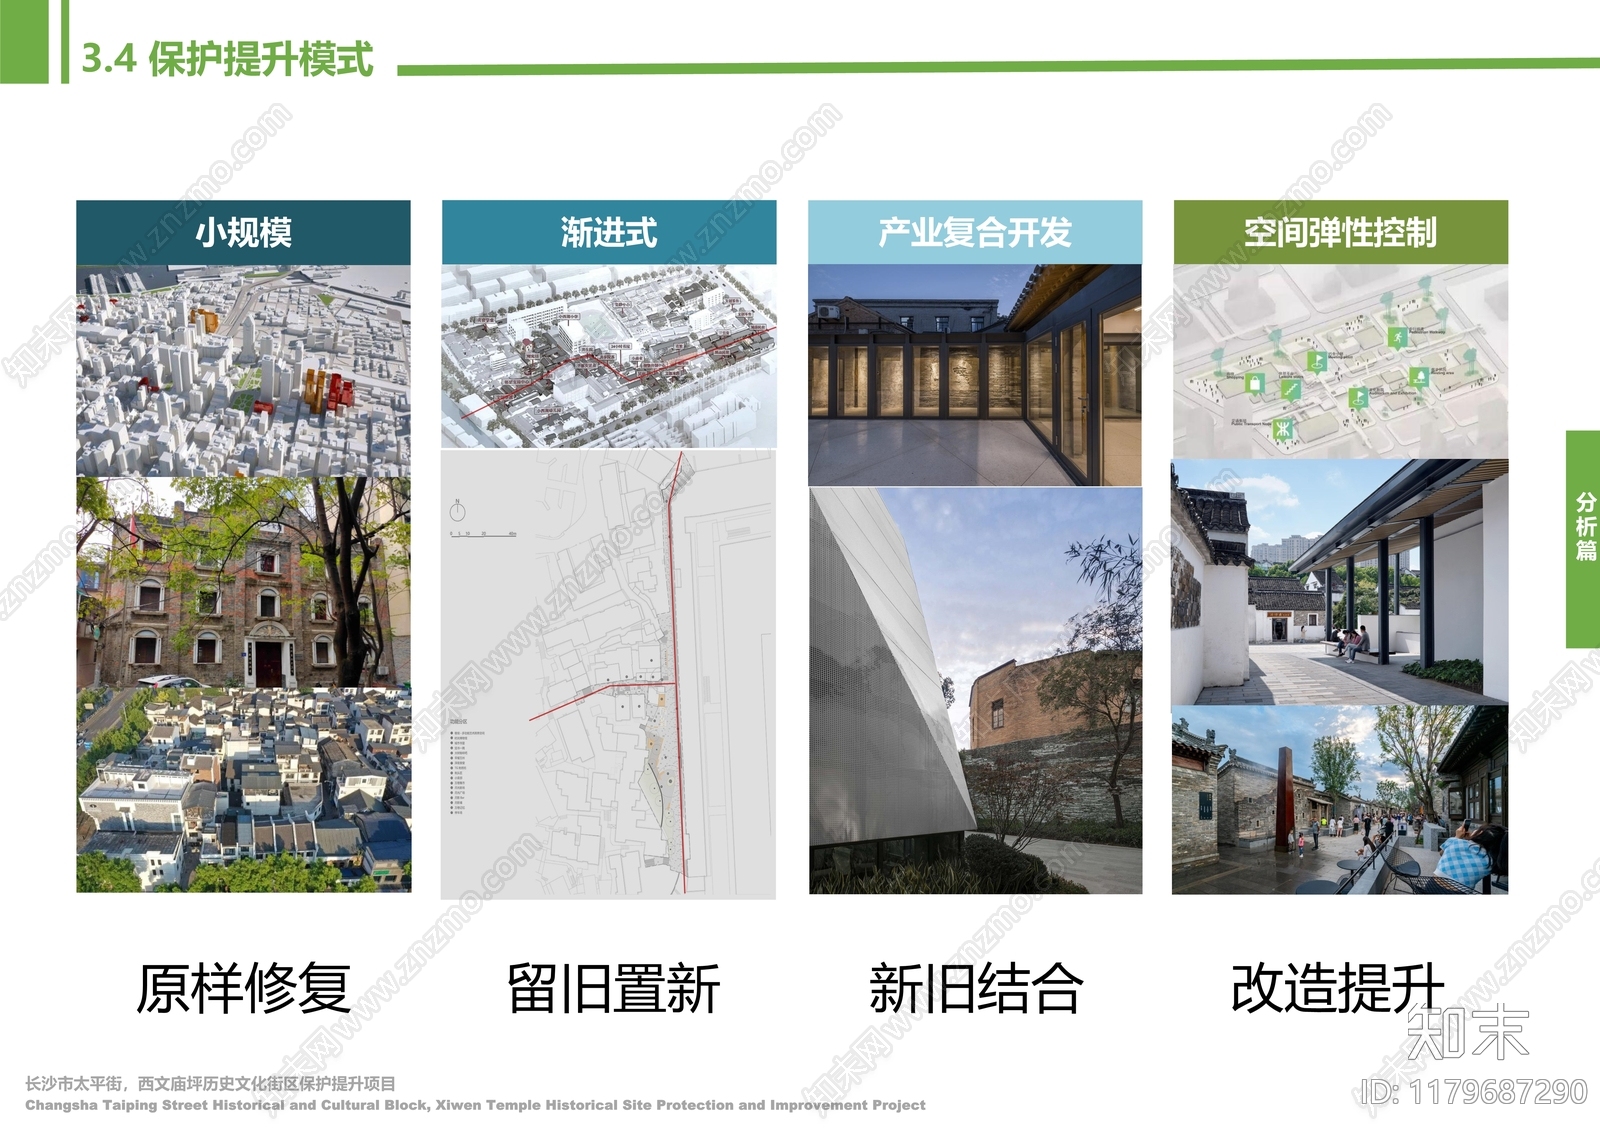Click the 空间弹性控制 column header
This screenshot has height=1131, width=1600.
tap(1340, 232)
